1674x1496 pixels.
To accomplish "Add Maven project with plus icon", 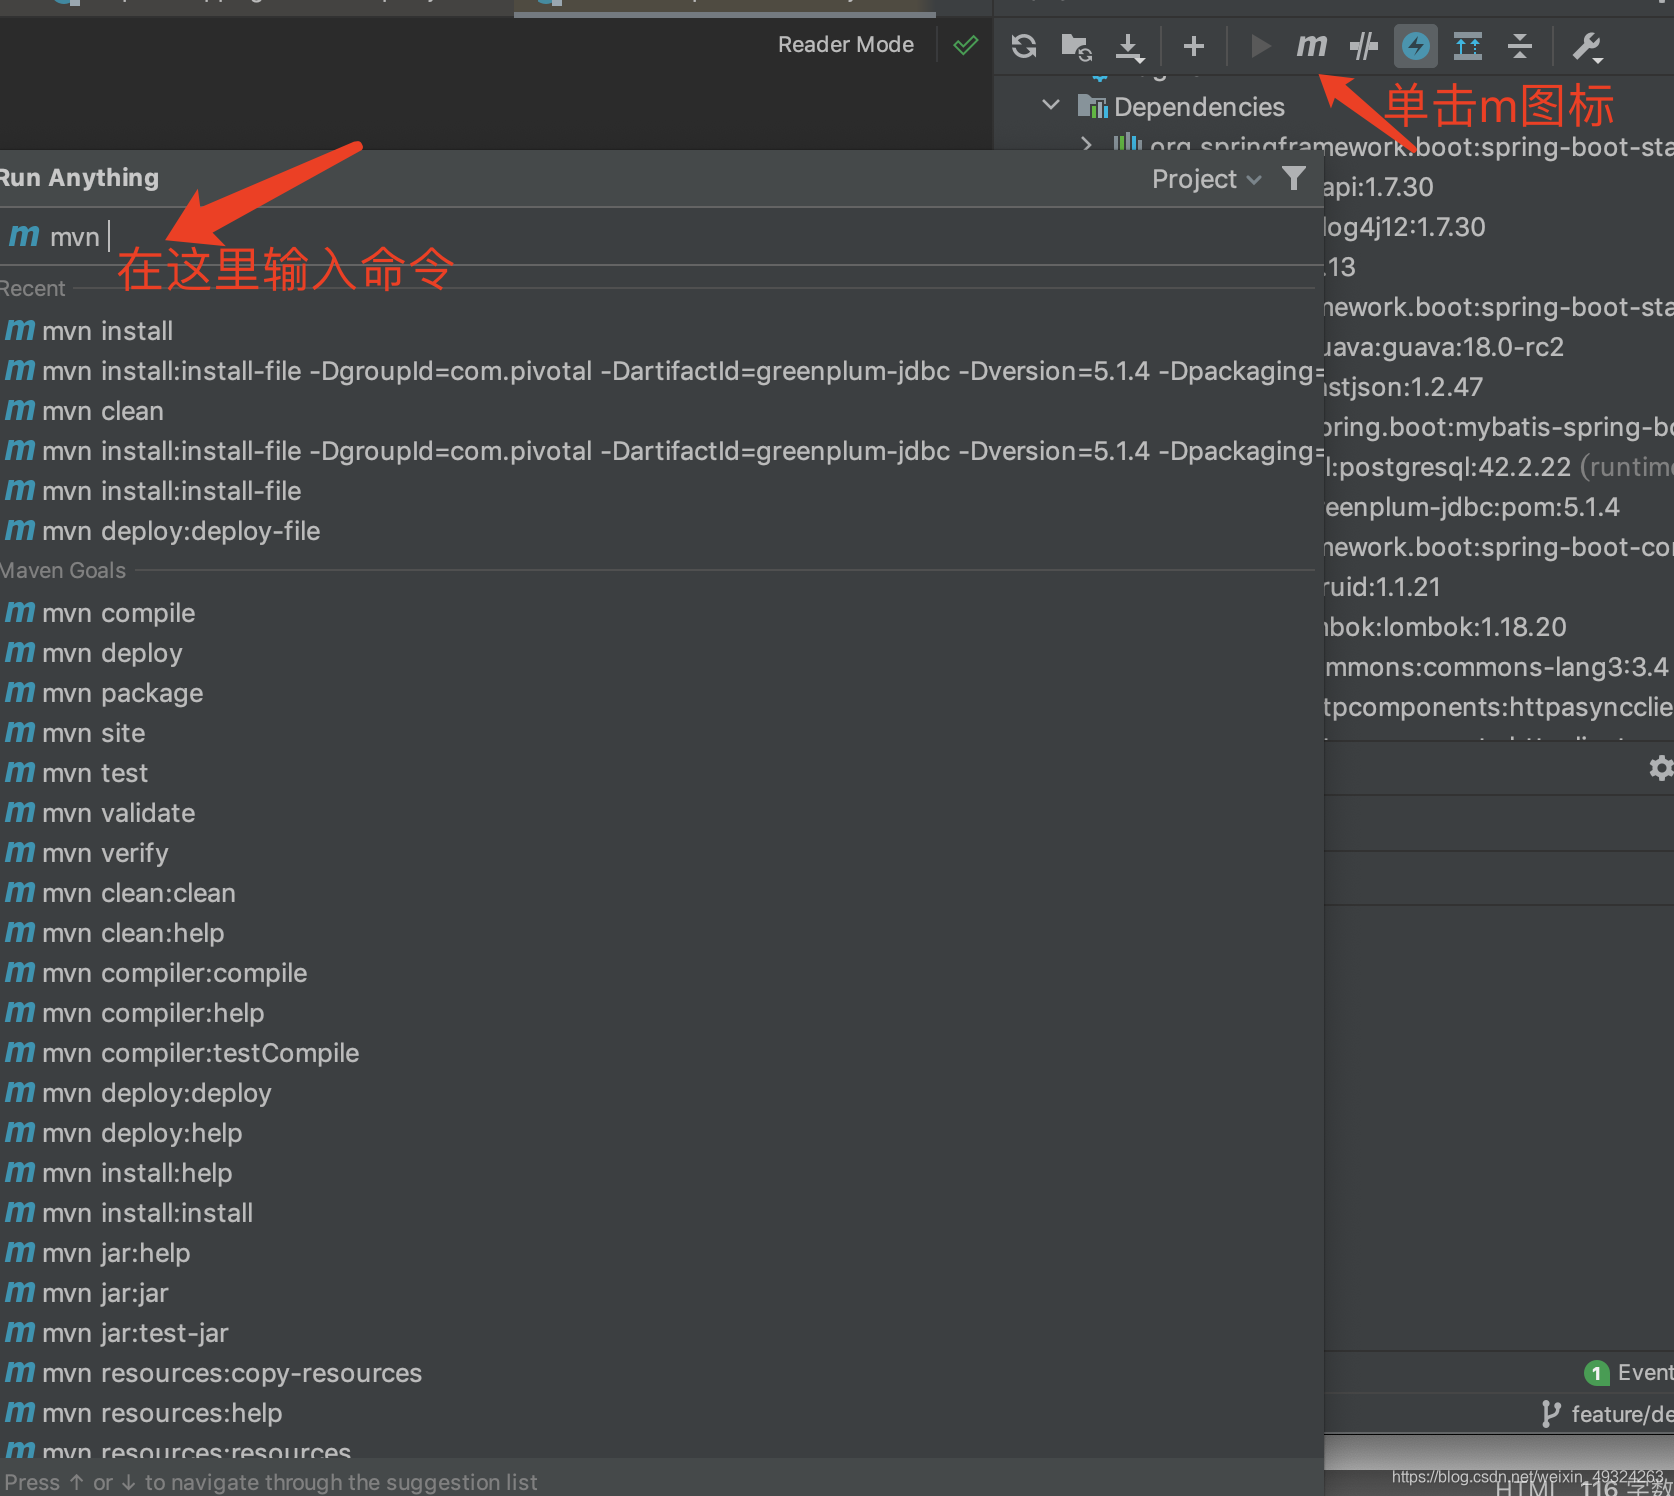I will coord(1193,46).
